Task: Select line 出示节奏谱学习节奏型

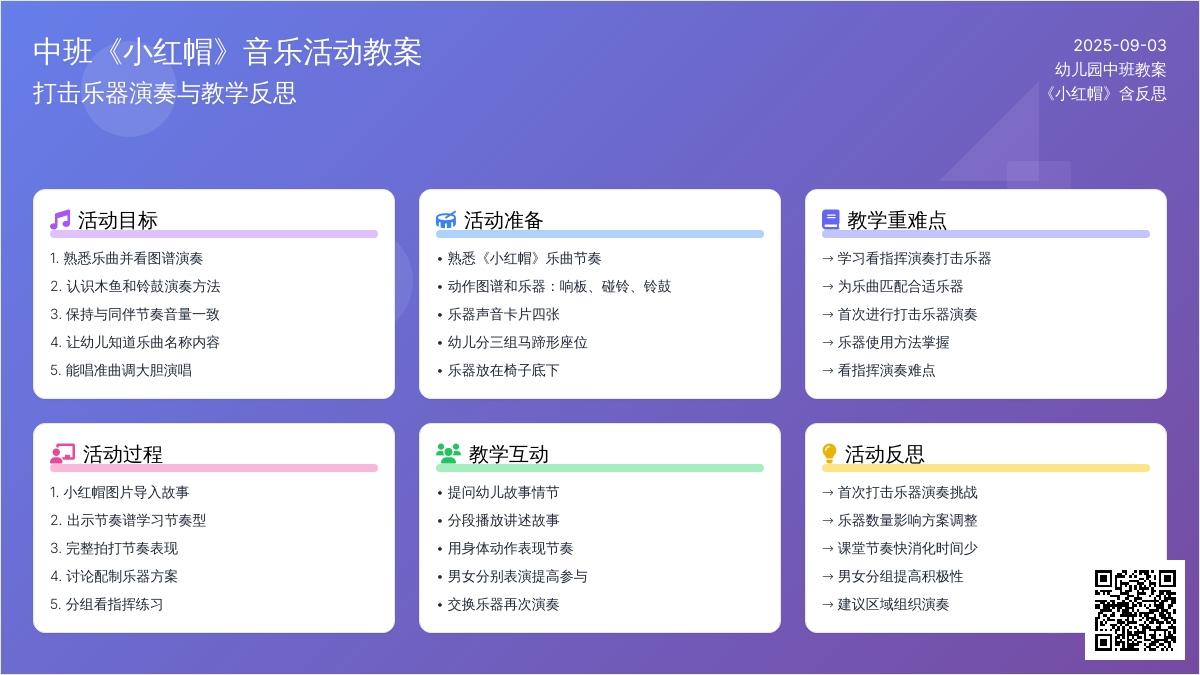Action: (128, 520)
